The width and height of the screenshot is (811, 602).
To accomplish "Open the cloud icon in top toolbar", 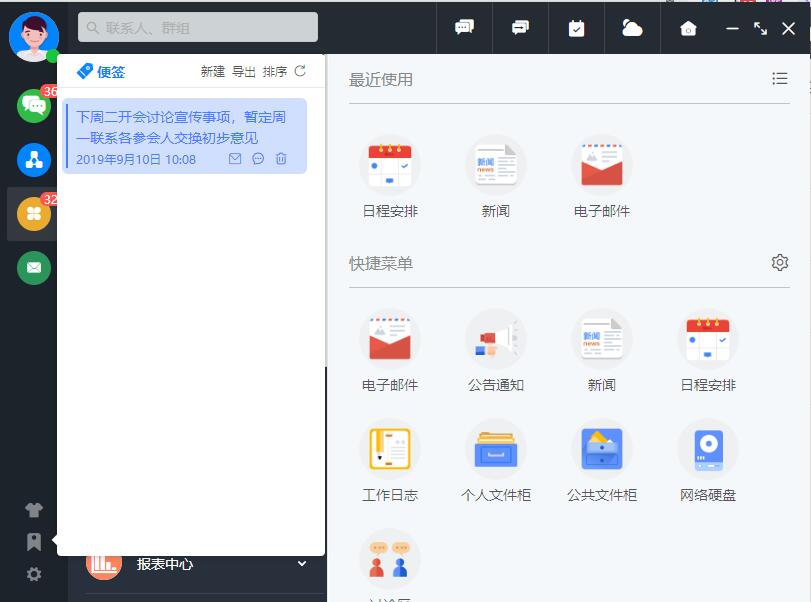I will click(x=632, y=28).
